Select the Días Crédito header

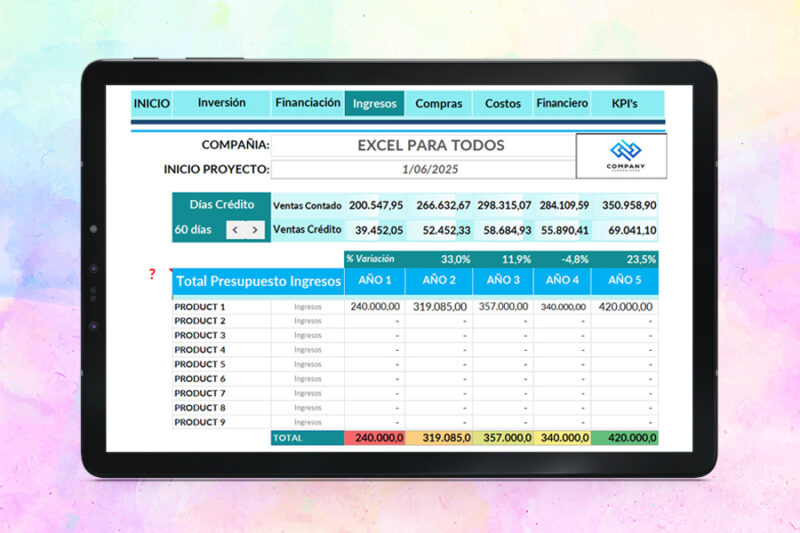pyautogui.click(x=221, y=205)
